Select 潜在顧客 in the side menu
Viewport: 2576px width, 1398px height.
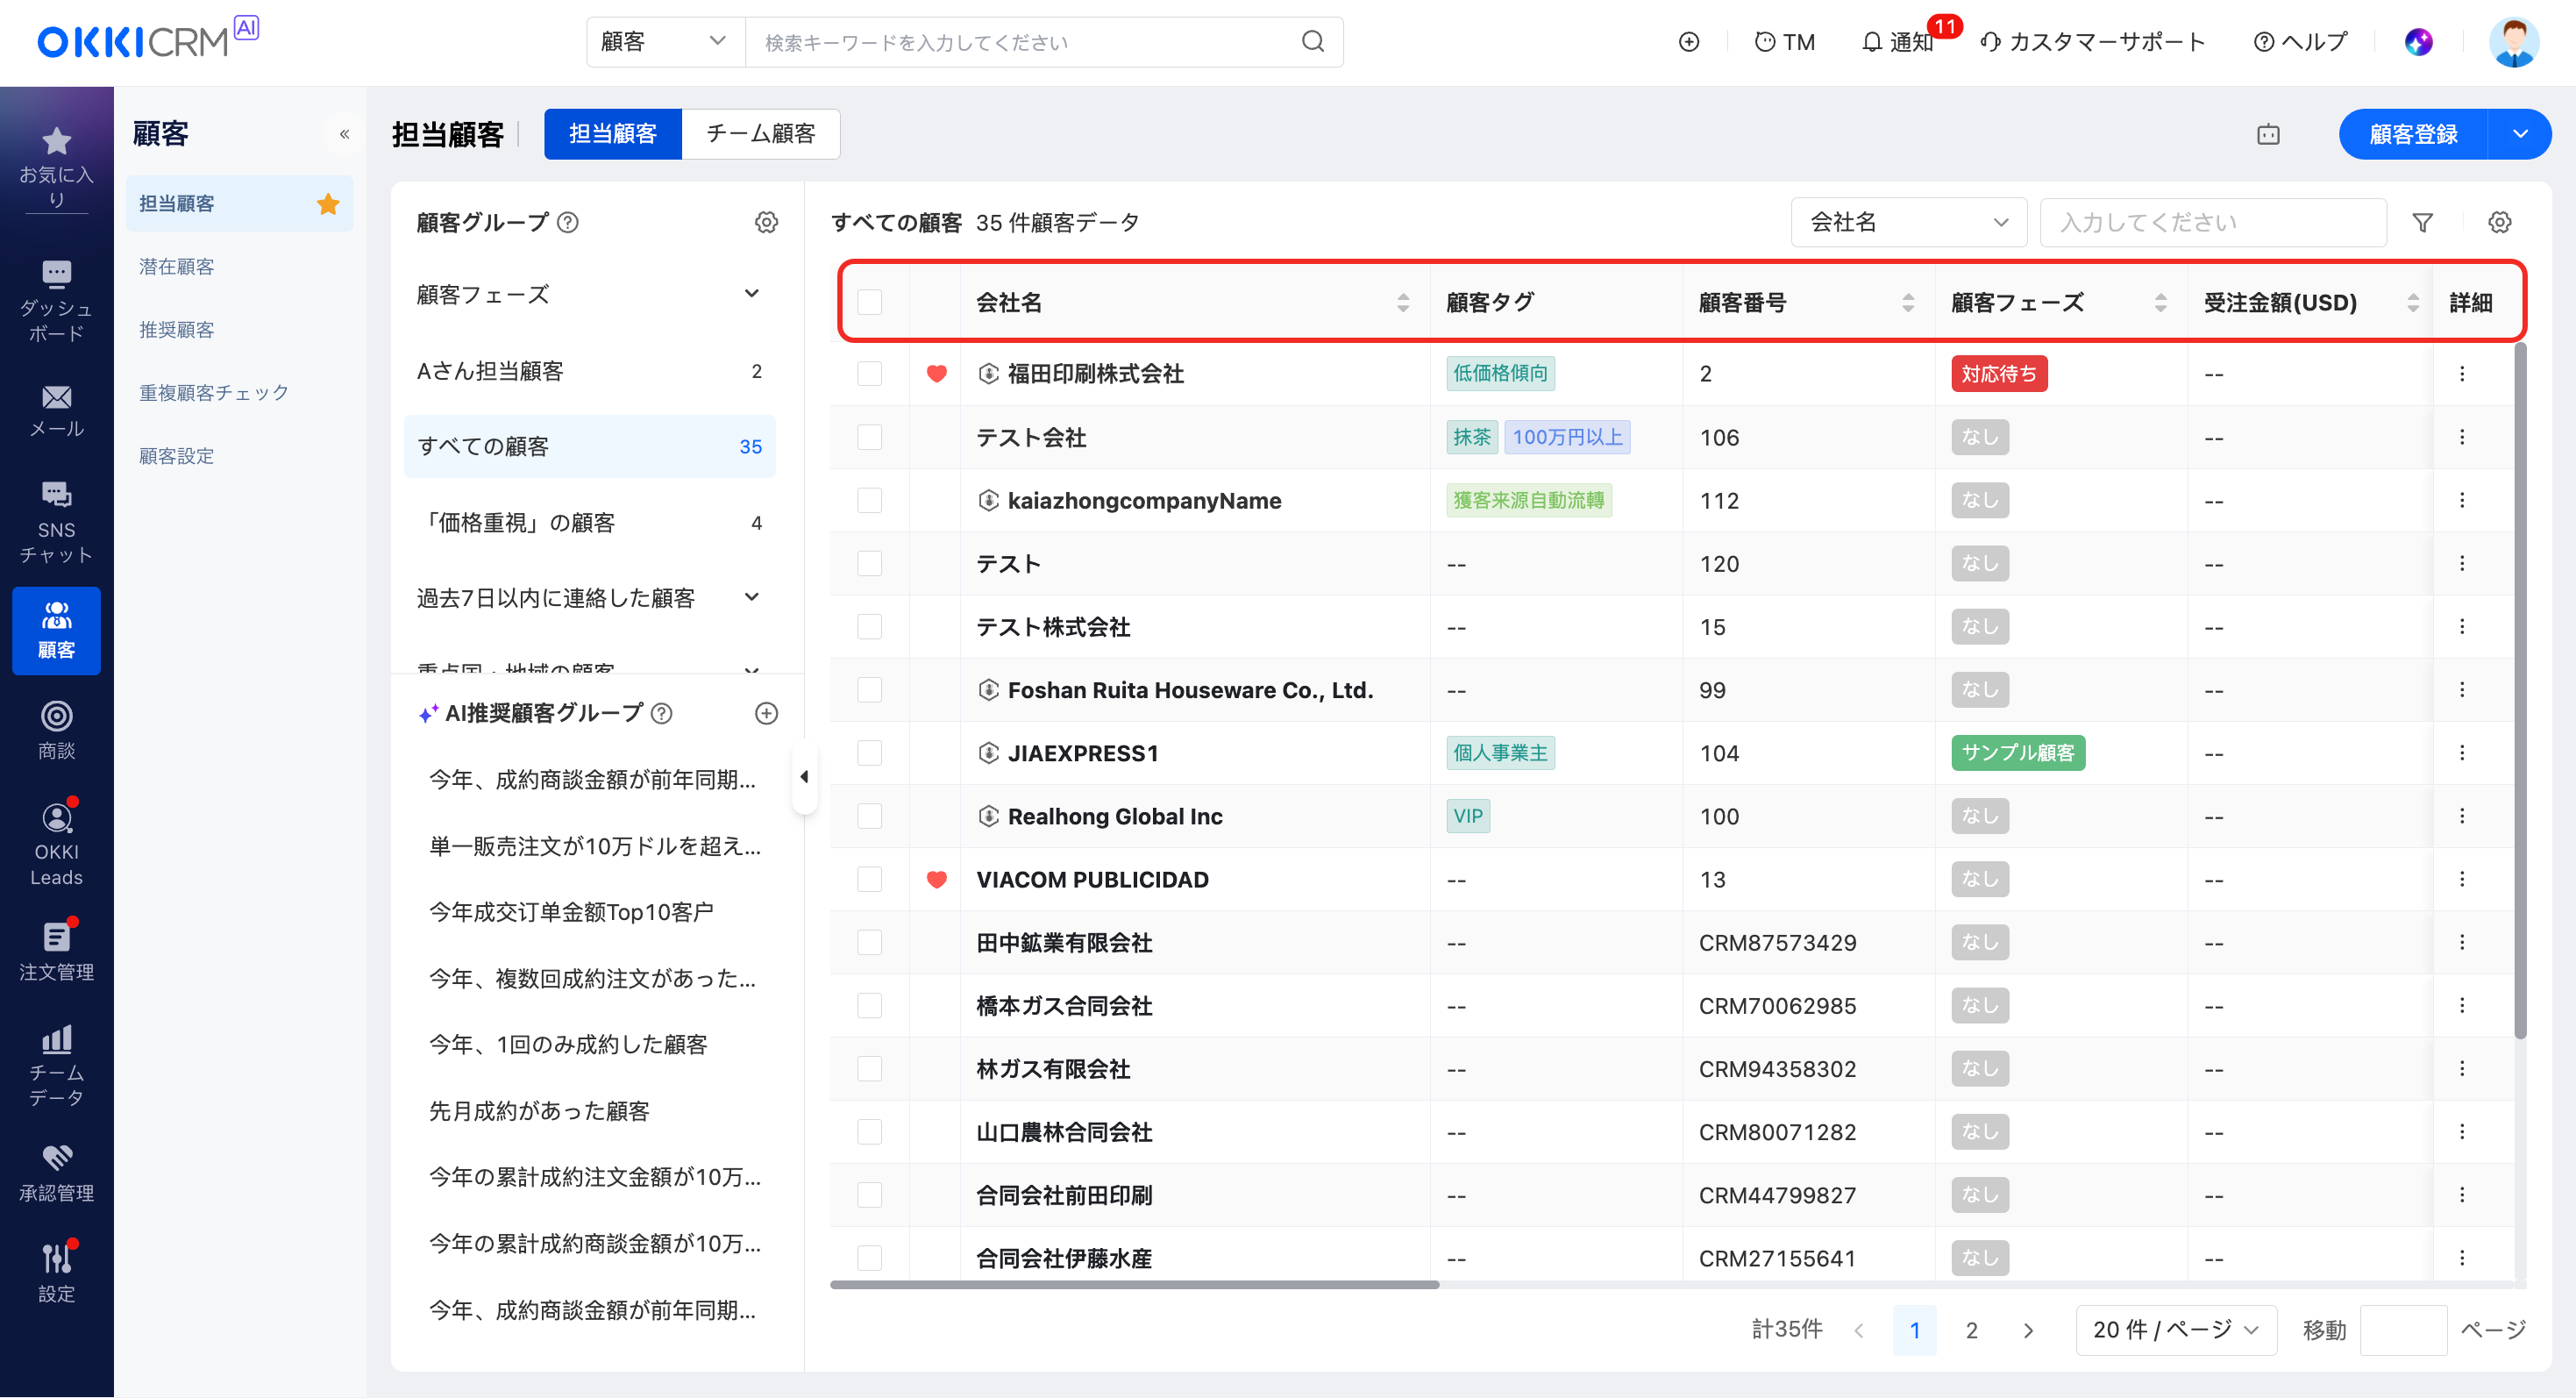coord(177,266)
